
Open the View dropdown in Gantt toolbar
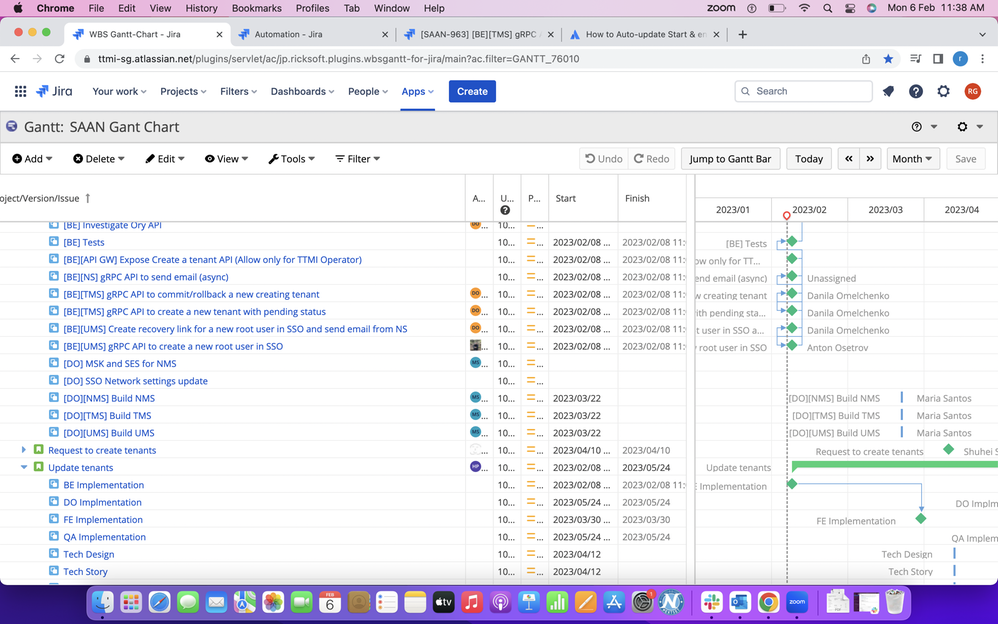point(226,159)
